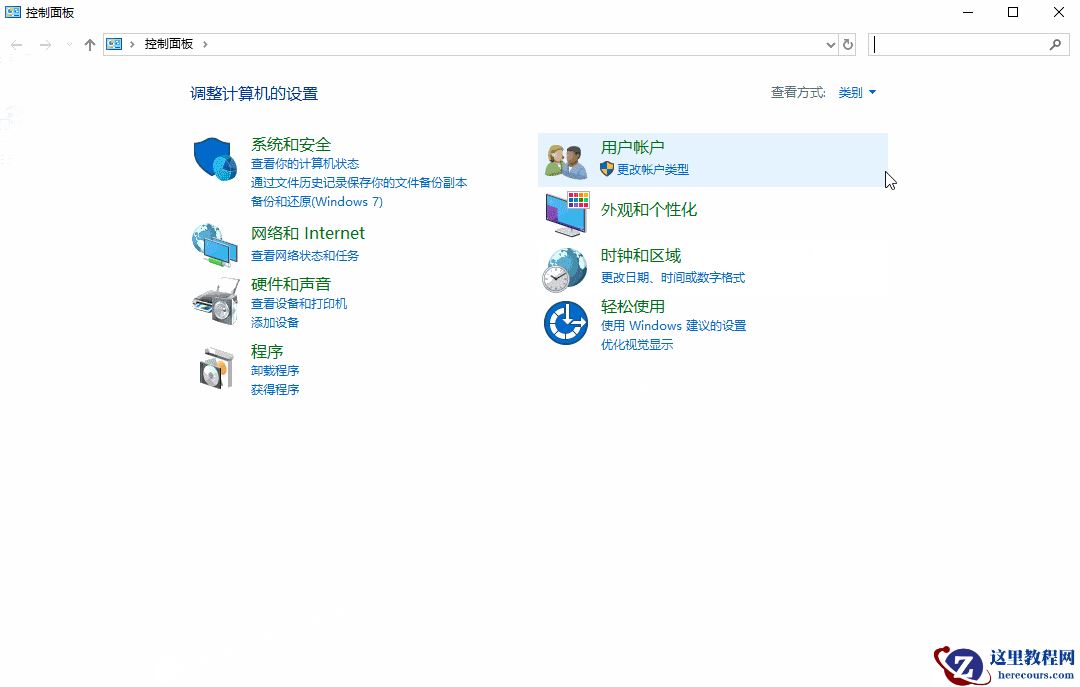Click 备份和还原(Windows 7)

(317, 201)
